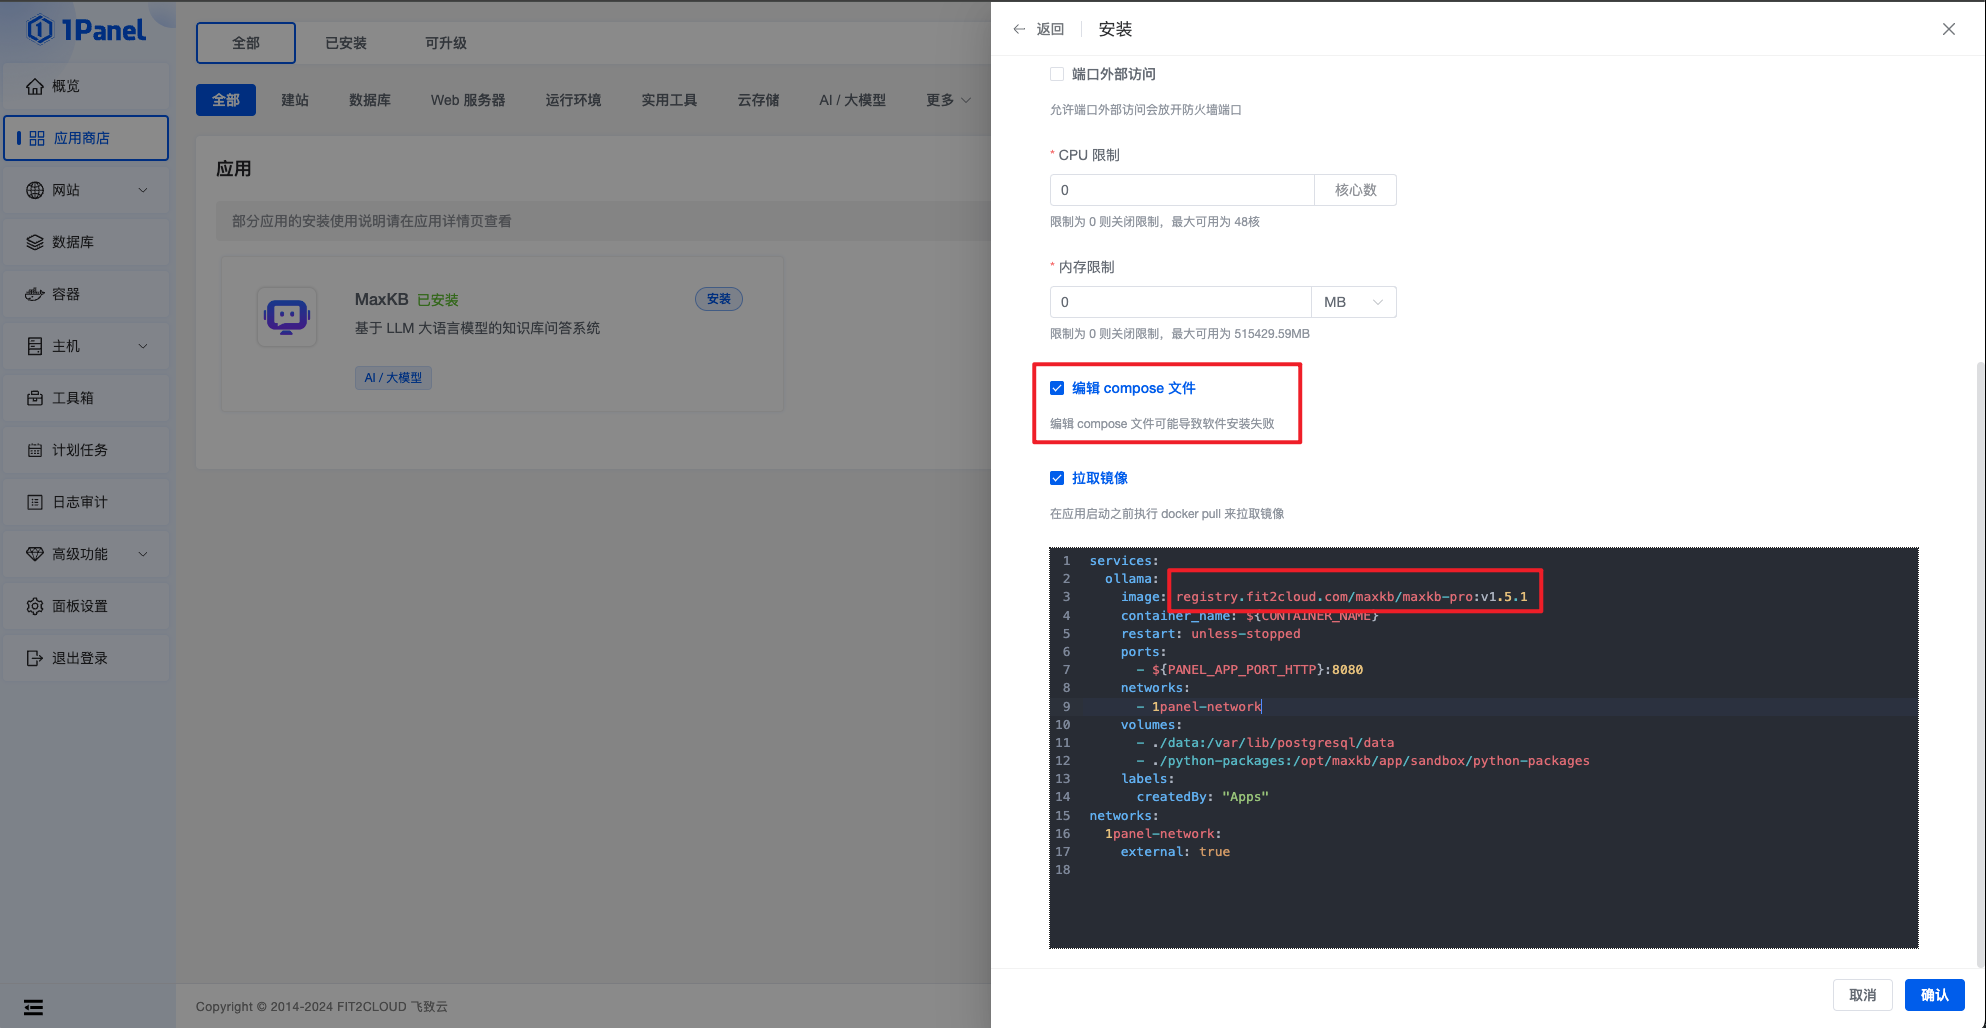The height and width of the screenshot is (1028, 1986).
Task: Click the 已安装 status label on MaxKB
Action: point(438,300)
